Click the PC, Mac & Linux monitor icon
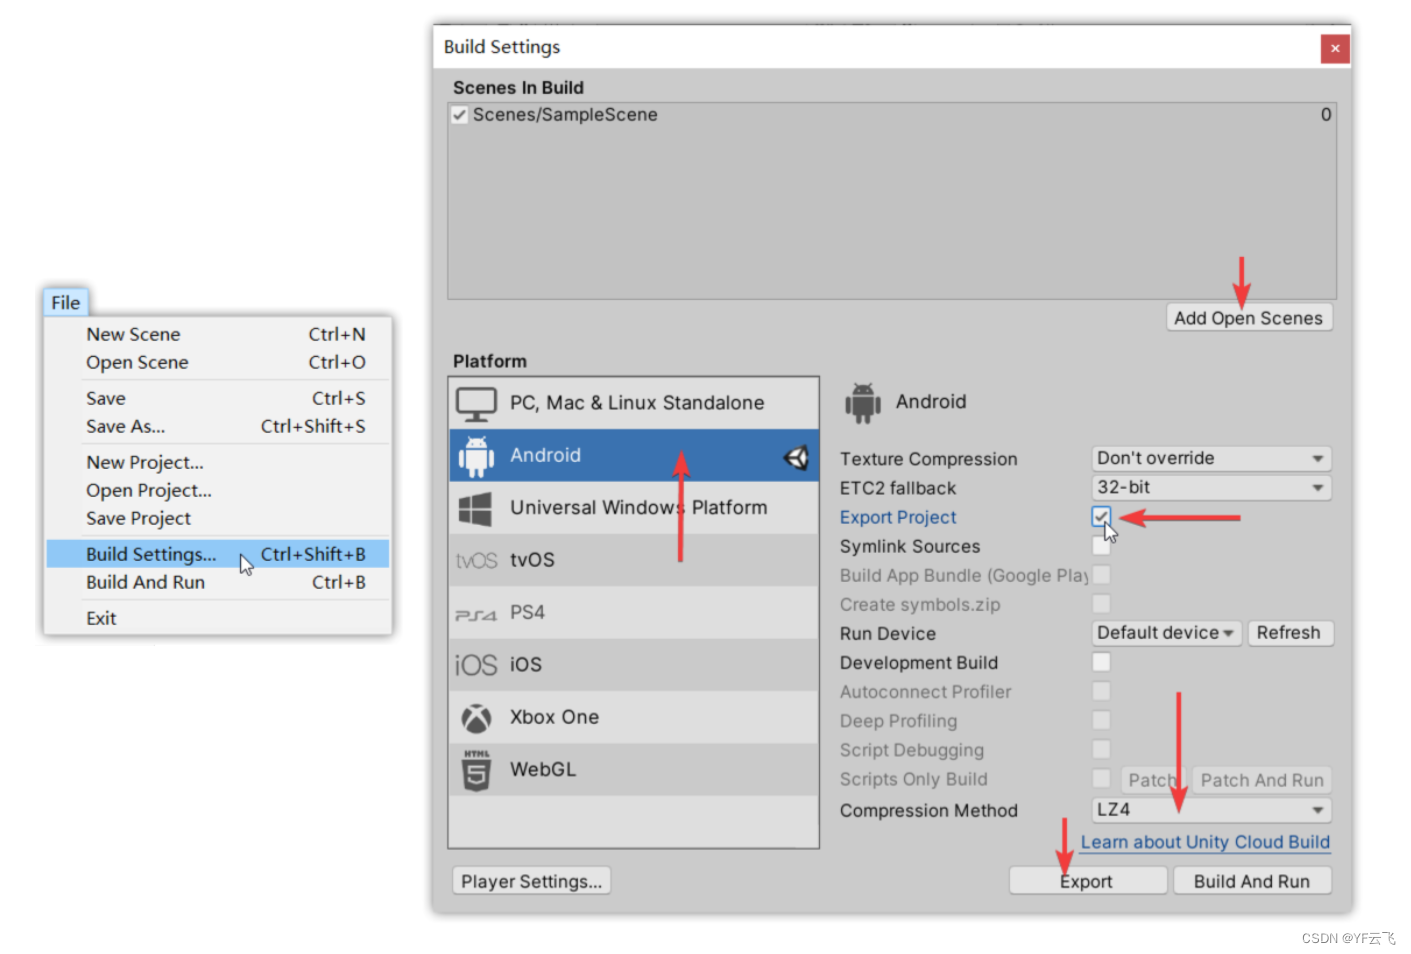The image size is (1411, 954). pos(476,404)
